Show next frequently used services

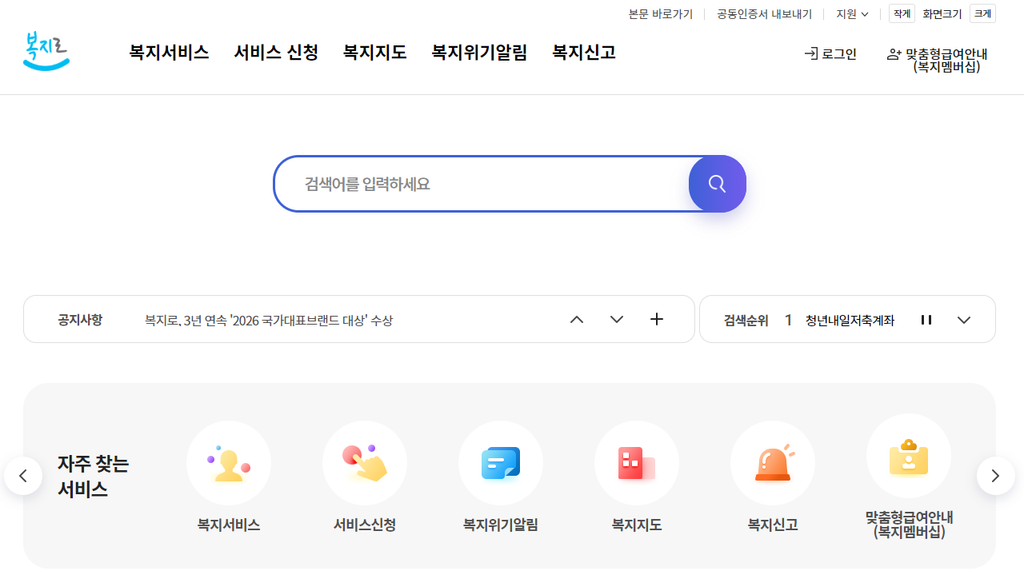[x=995, y=476]
